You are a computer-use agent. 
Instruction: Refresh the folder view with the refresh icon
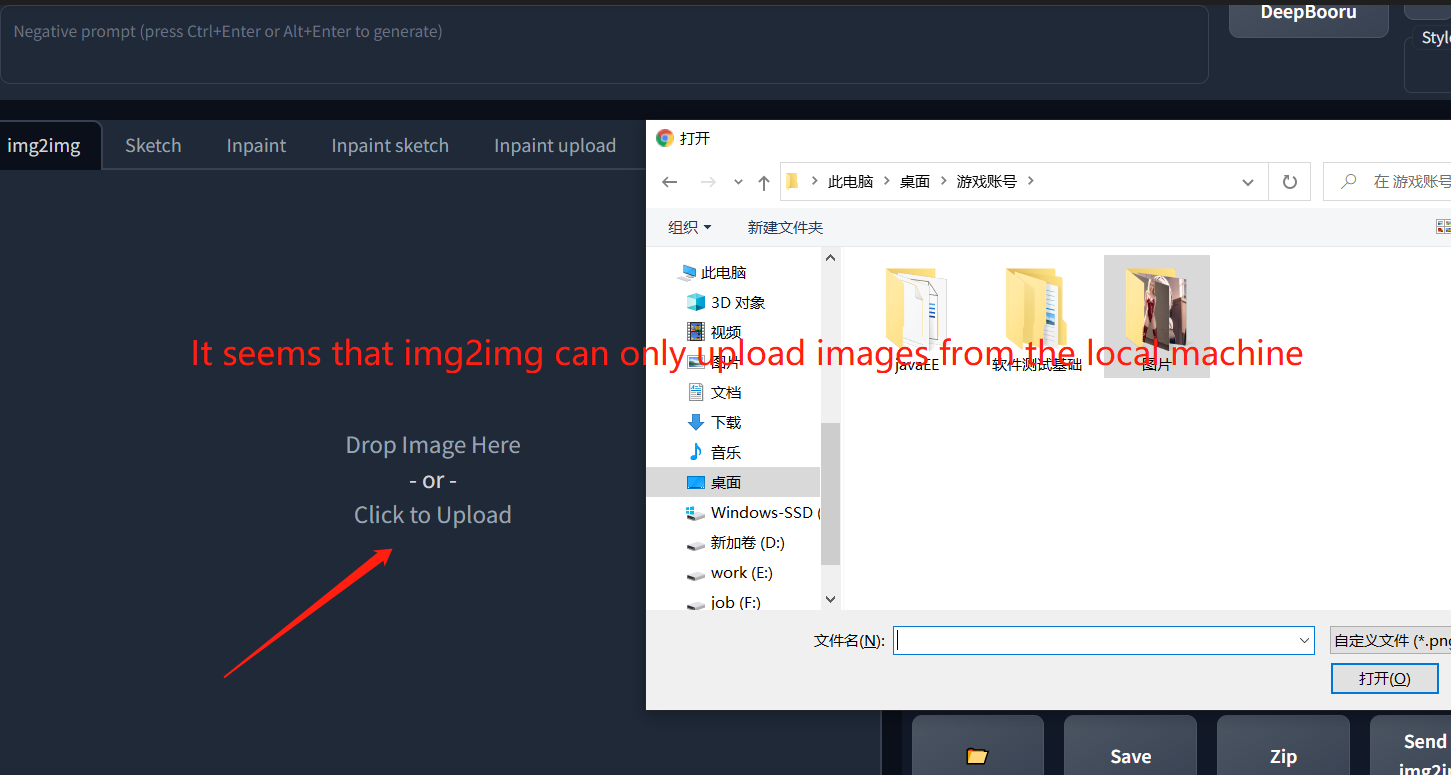[1287, 181]
